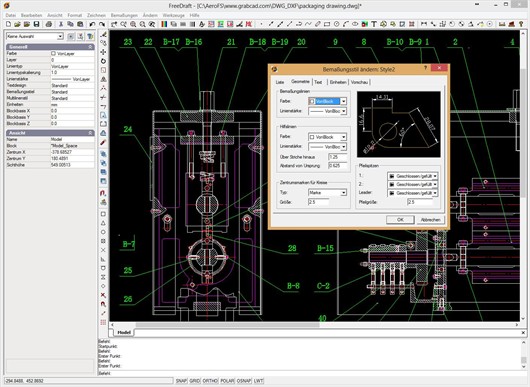The image size is (530, 387).
Task: Toggle SNAP in the status bar
Action: click(181, 381)
